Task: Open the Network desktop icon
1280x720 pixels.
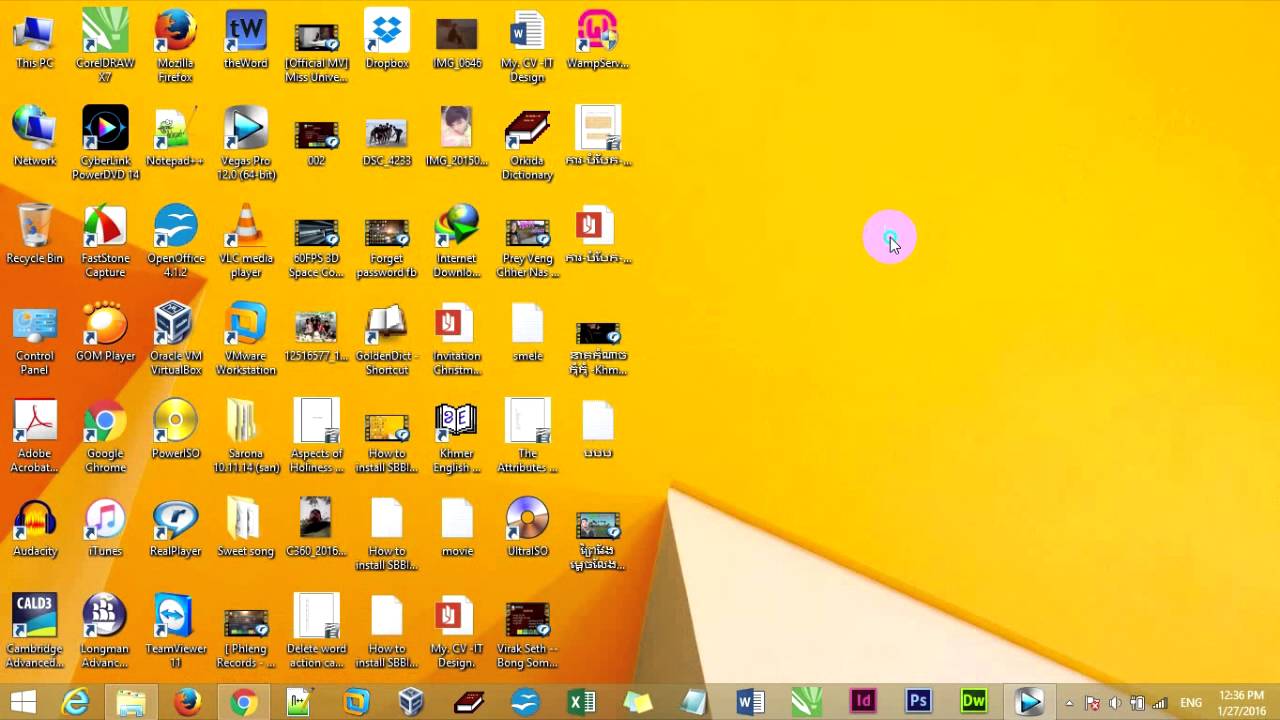Action: pyautogui.click(x=34, y=137)
